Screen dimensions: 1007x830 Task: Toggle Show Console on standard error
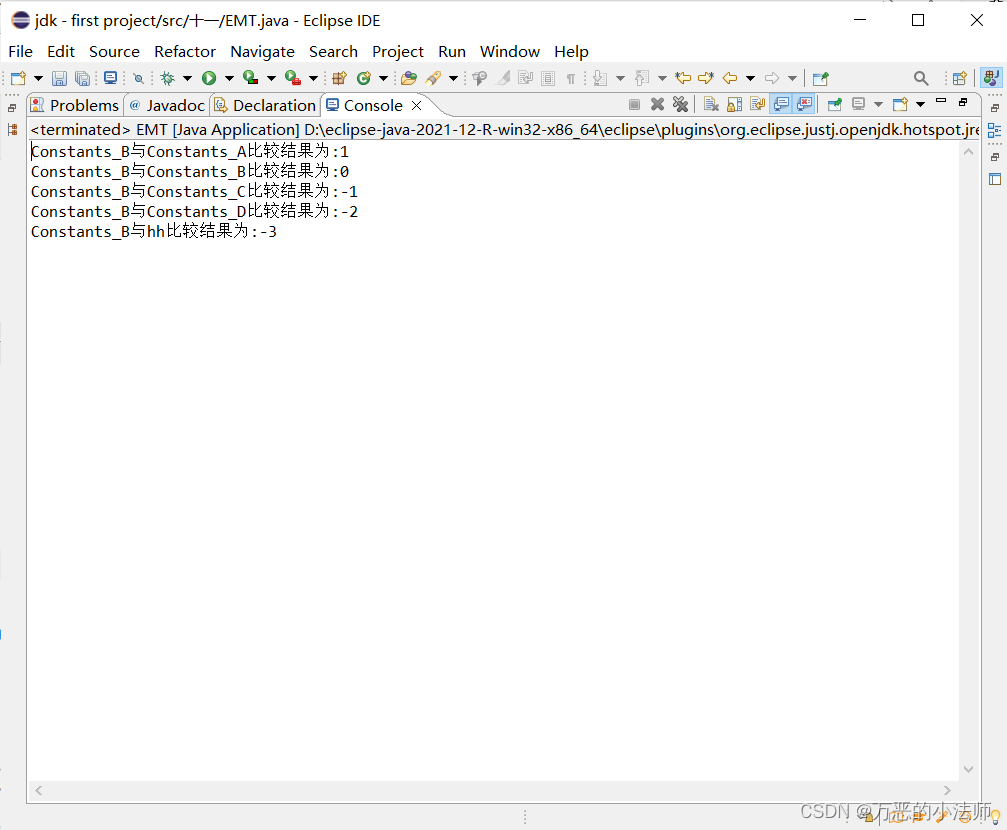coord(804,104)
